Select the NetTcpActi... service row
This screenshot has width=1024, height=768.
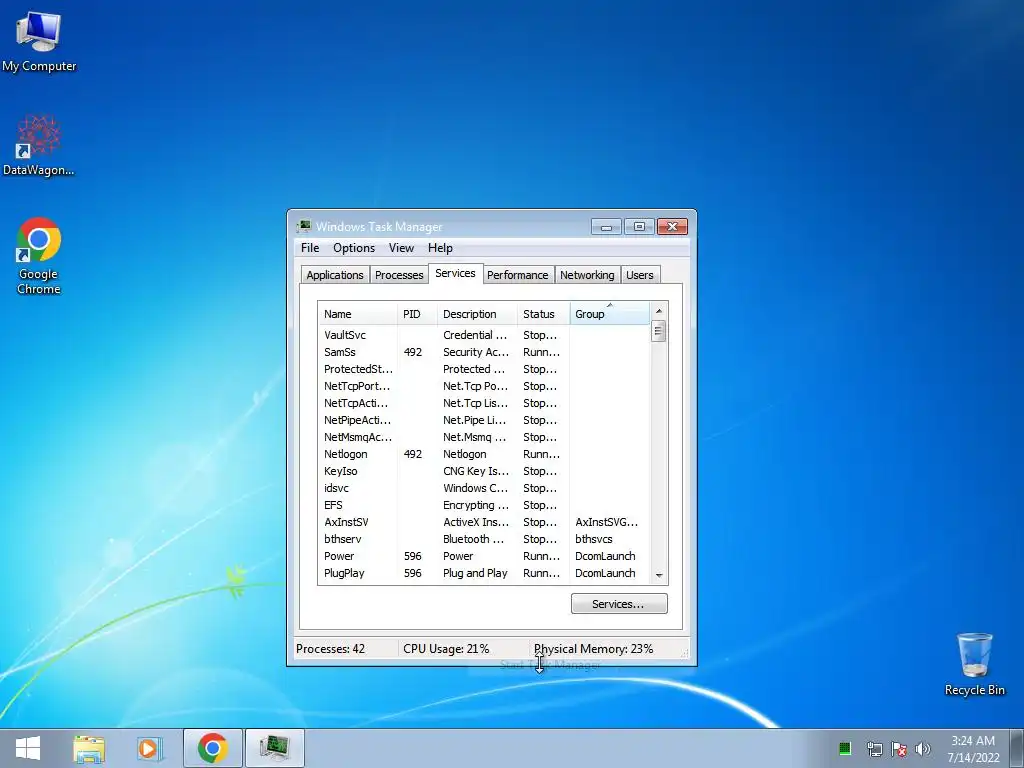tap(484, 403)
